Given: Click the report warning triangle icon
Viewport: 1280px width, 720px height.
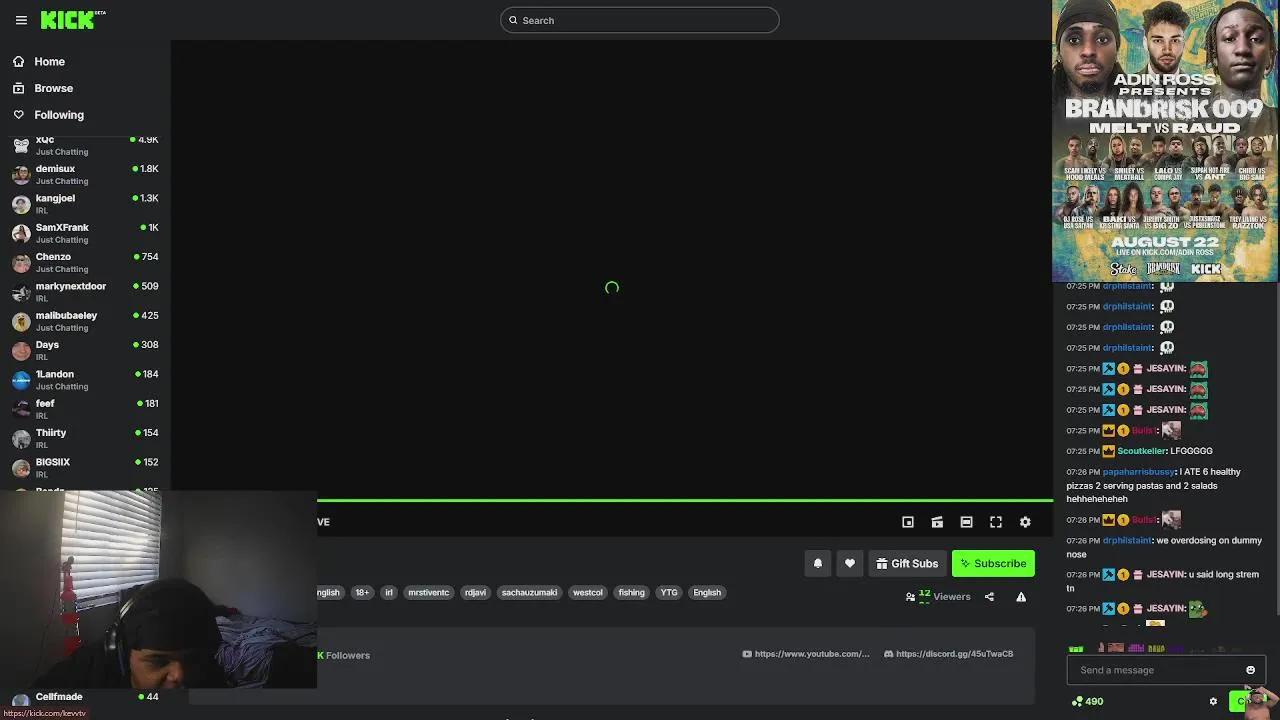Looking at the screenshot, I should pos(1021,597).
